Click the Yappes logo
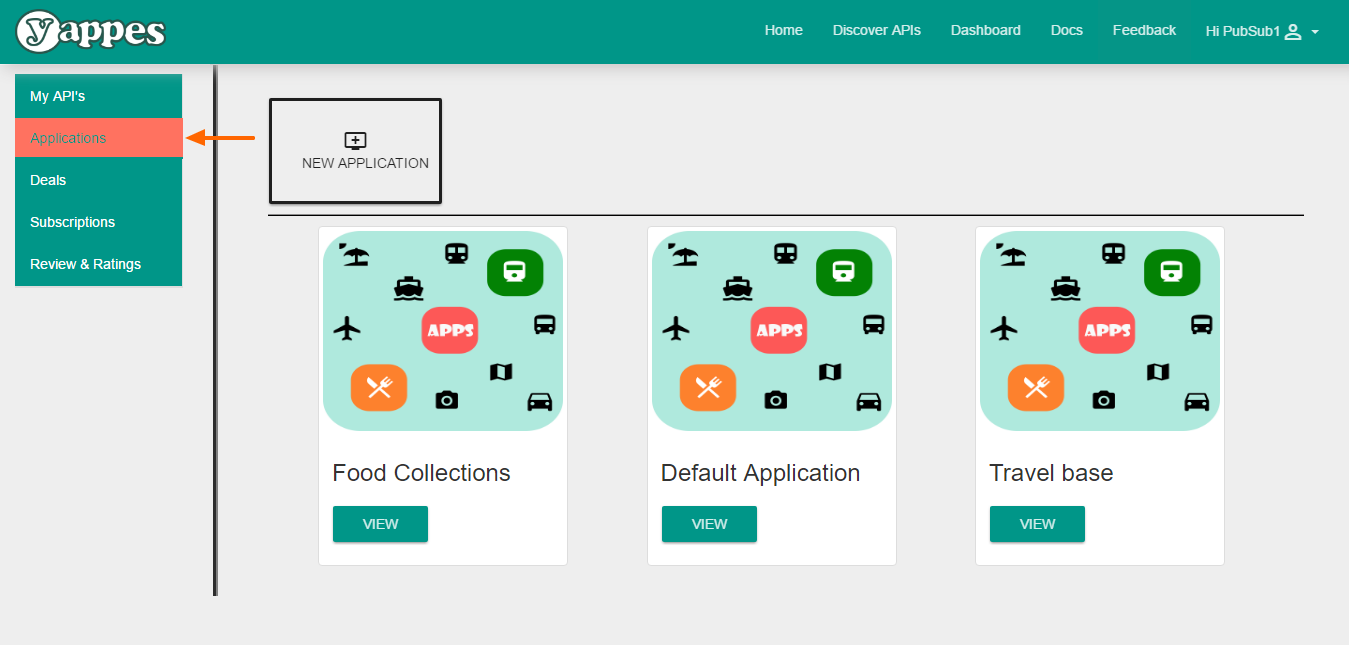The height and width of the screenshot is (645, 1349). click(x=91, y=31)
